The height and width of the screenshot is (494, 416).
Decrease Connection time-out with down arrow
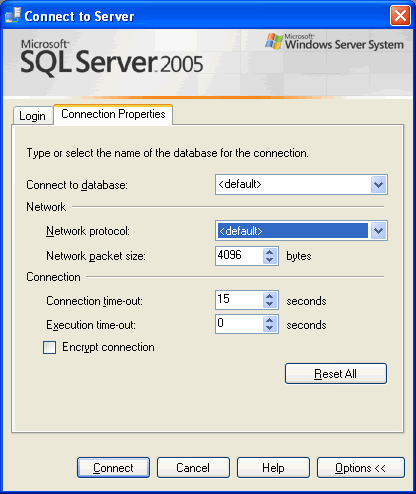pyautogui.click(x=270, y=304)
